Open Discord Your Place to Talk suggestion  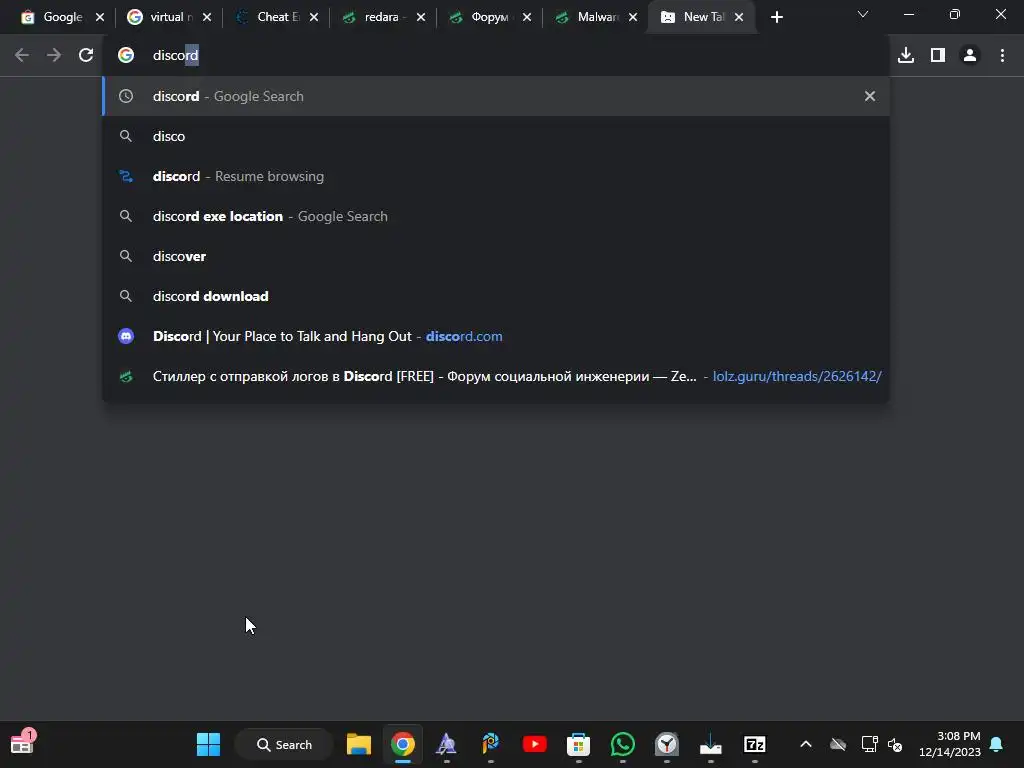coord(496,336)
